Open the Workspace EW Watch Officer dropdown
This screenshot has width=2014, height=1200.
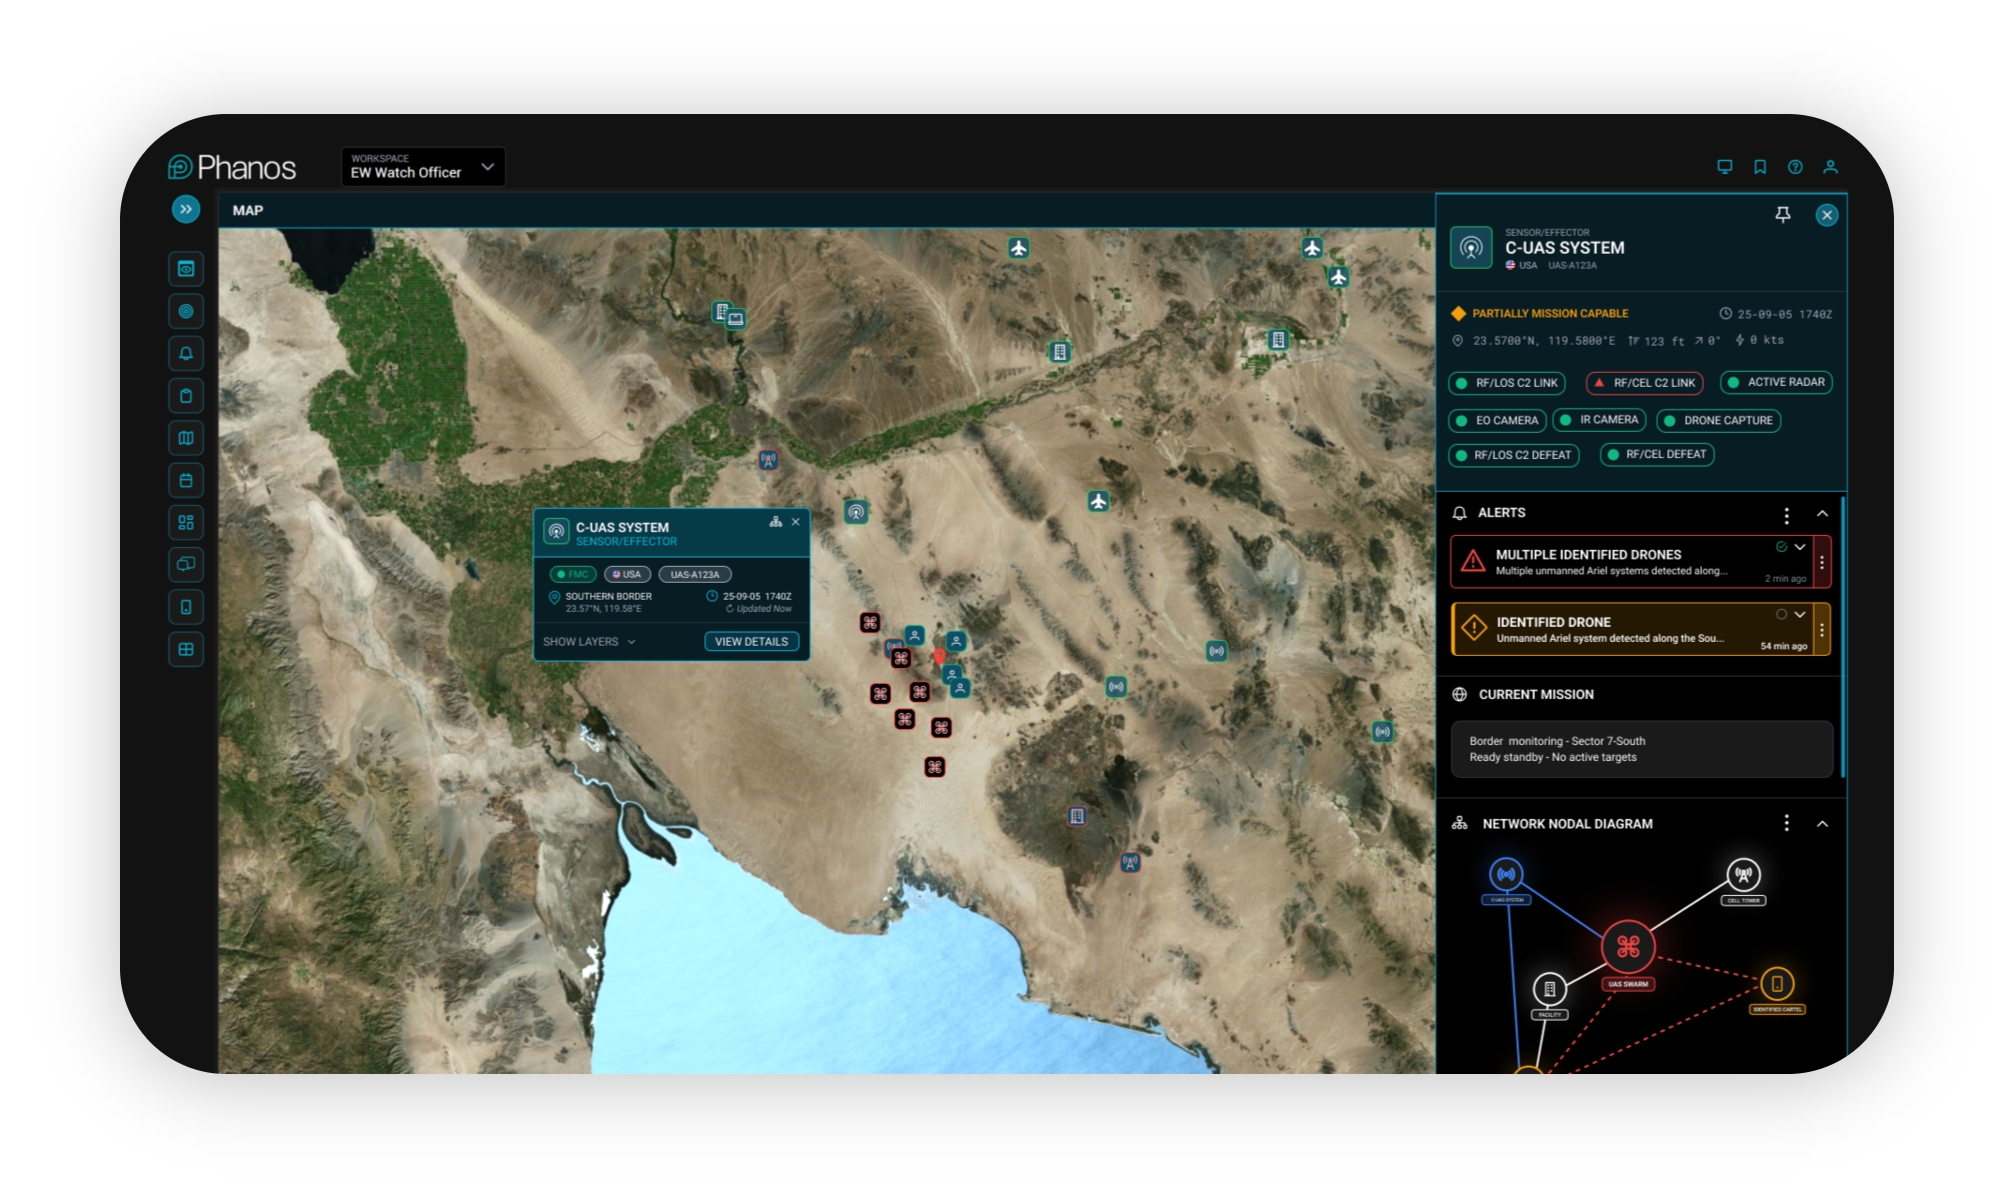pyautogui.click(x=423, y=167)
